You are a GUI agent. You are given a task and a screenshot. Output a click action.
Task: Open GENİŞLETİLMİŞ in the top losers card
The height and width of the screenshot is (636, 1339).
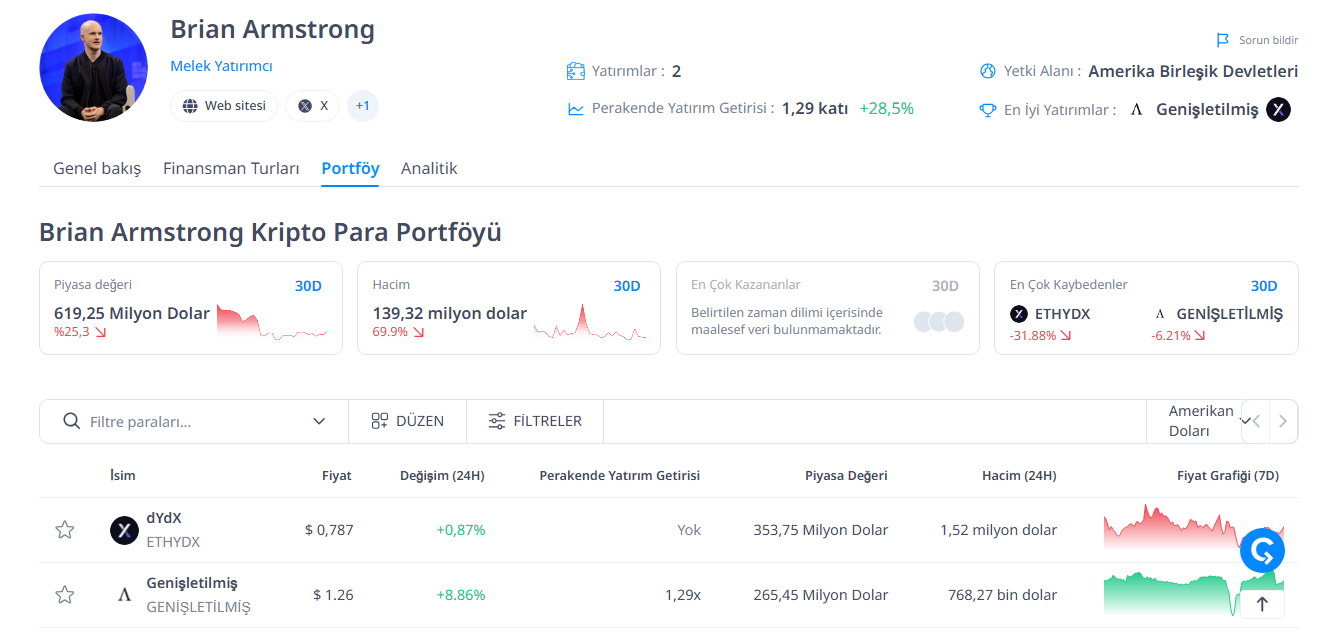(1229, 314)
